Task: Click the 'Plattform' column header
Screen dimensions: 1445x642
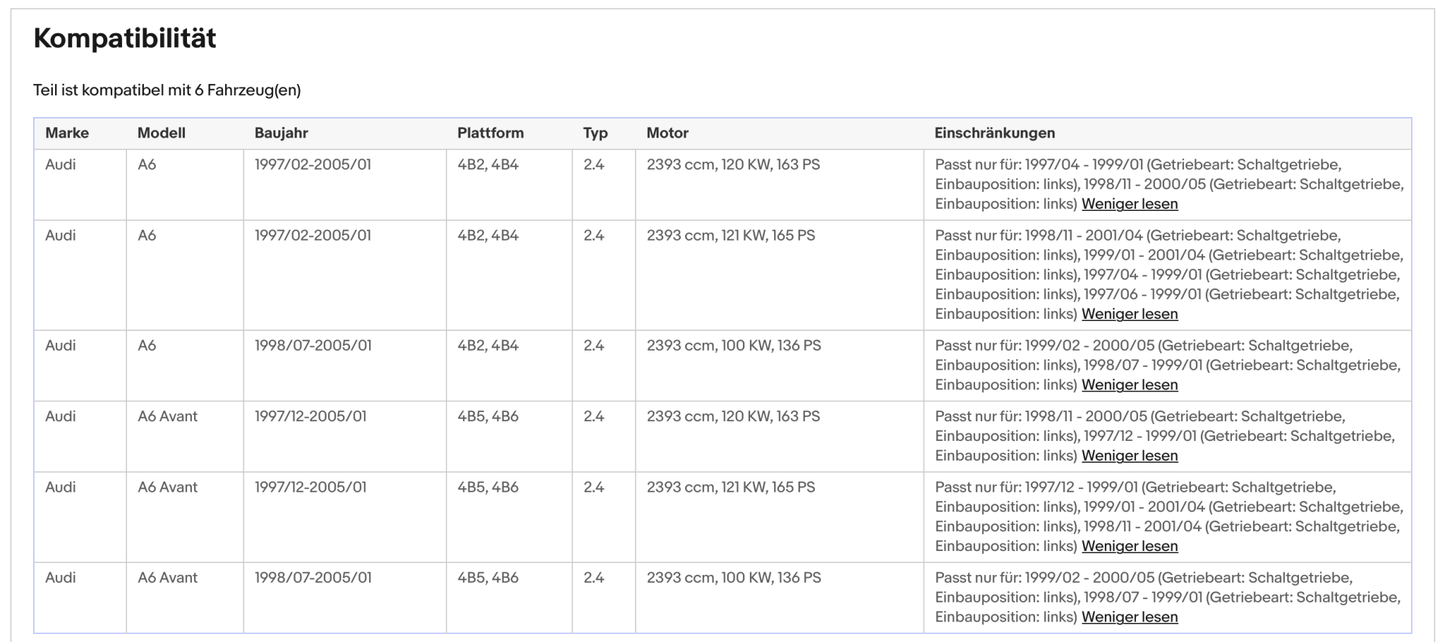Action: (x=489, y=132)
